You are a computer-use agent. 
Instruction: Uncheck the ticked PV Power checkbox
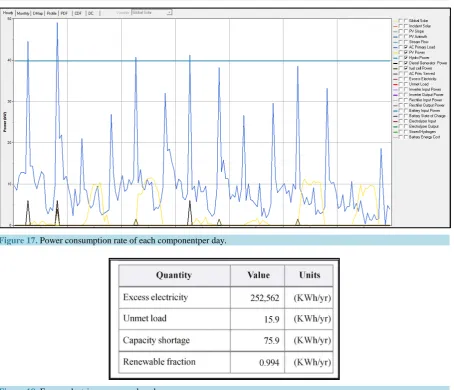click(406, 52)
